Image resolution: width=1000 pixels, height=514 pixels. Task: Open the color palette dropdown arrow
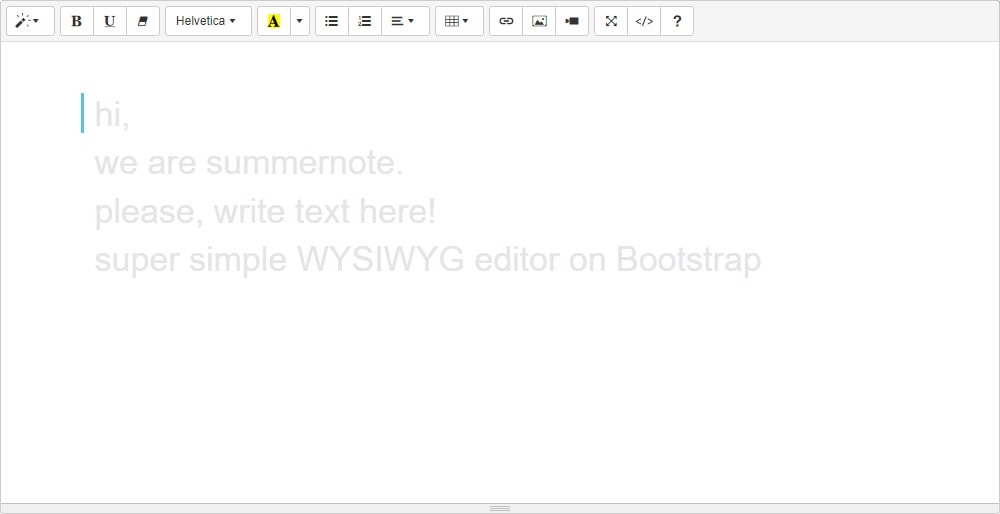(299, 21)
